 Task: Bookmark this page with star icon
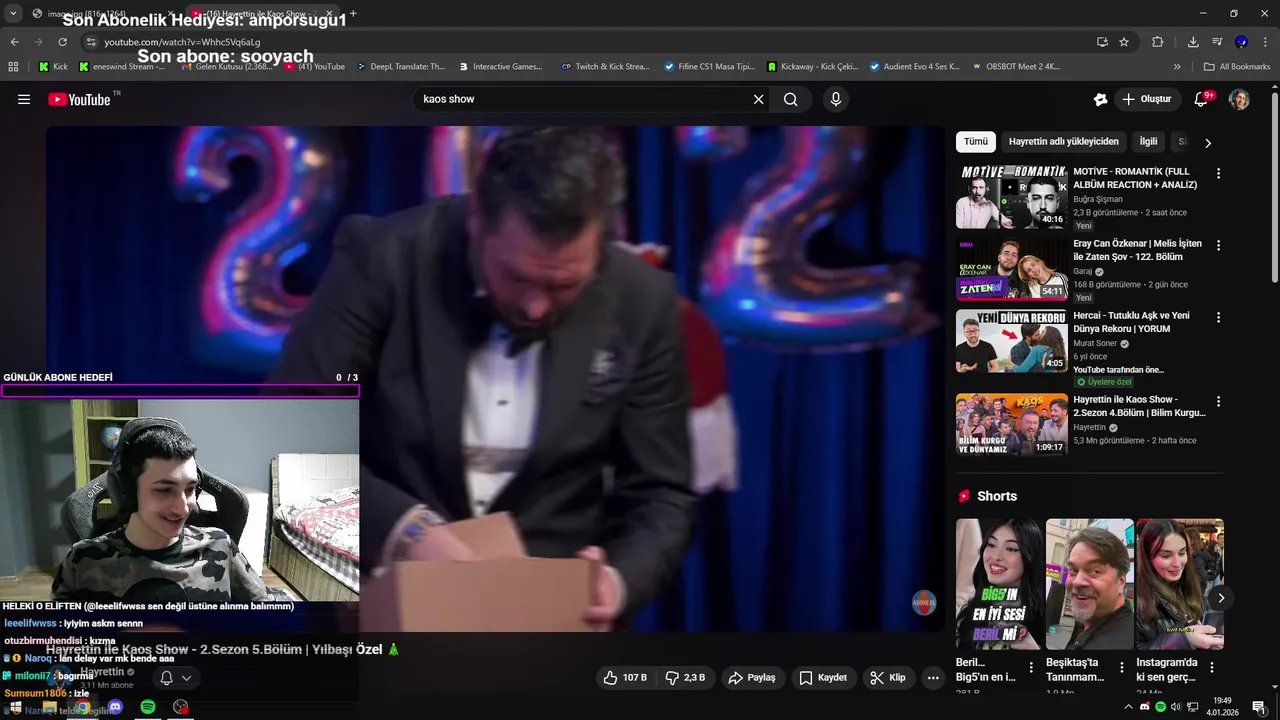pyautogui.click(x=1124, y=42)
